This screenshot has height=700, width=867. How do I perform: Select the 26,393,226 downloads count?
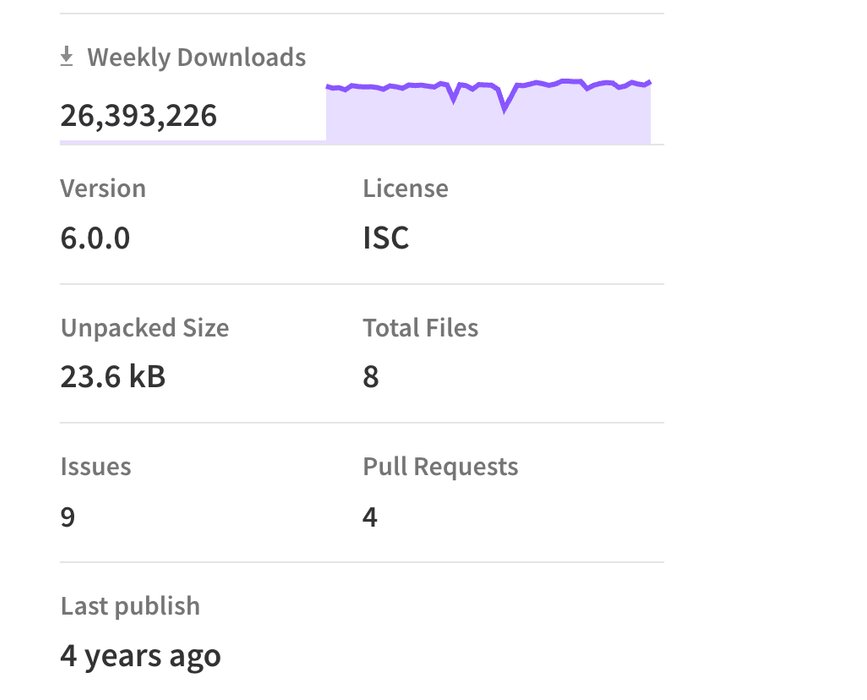tap(138, 116)
